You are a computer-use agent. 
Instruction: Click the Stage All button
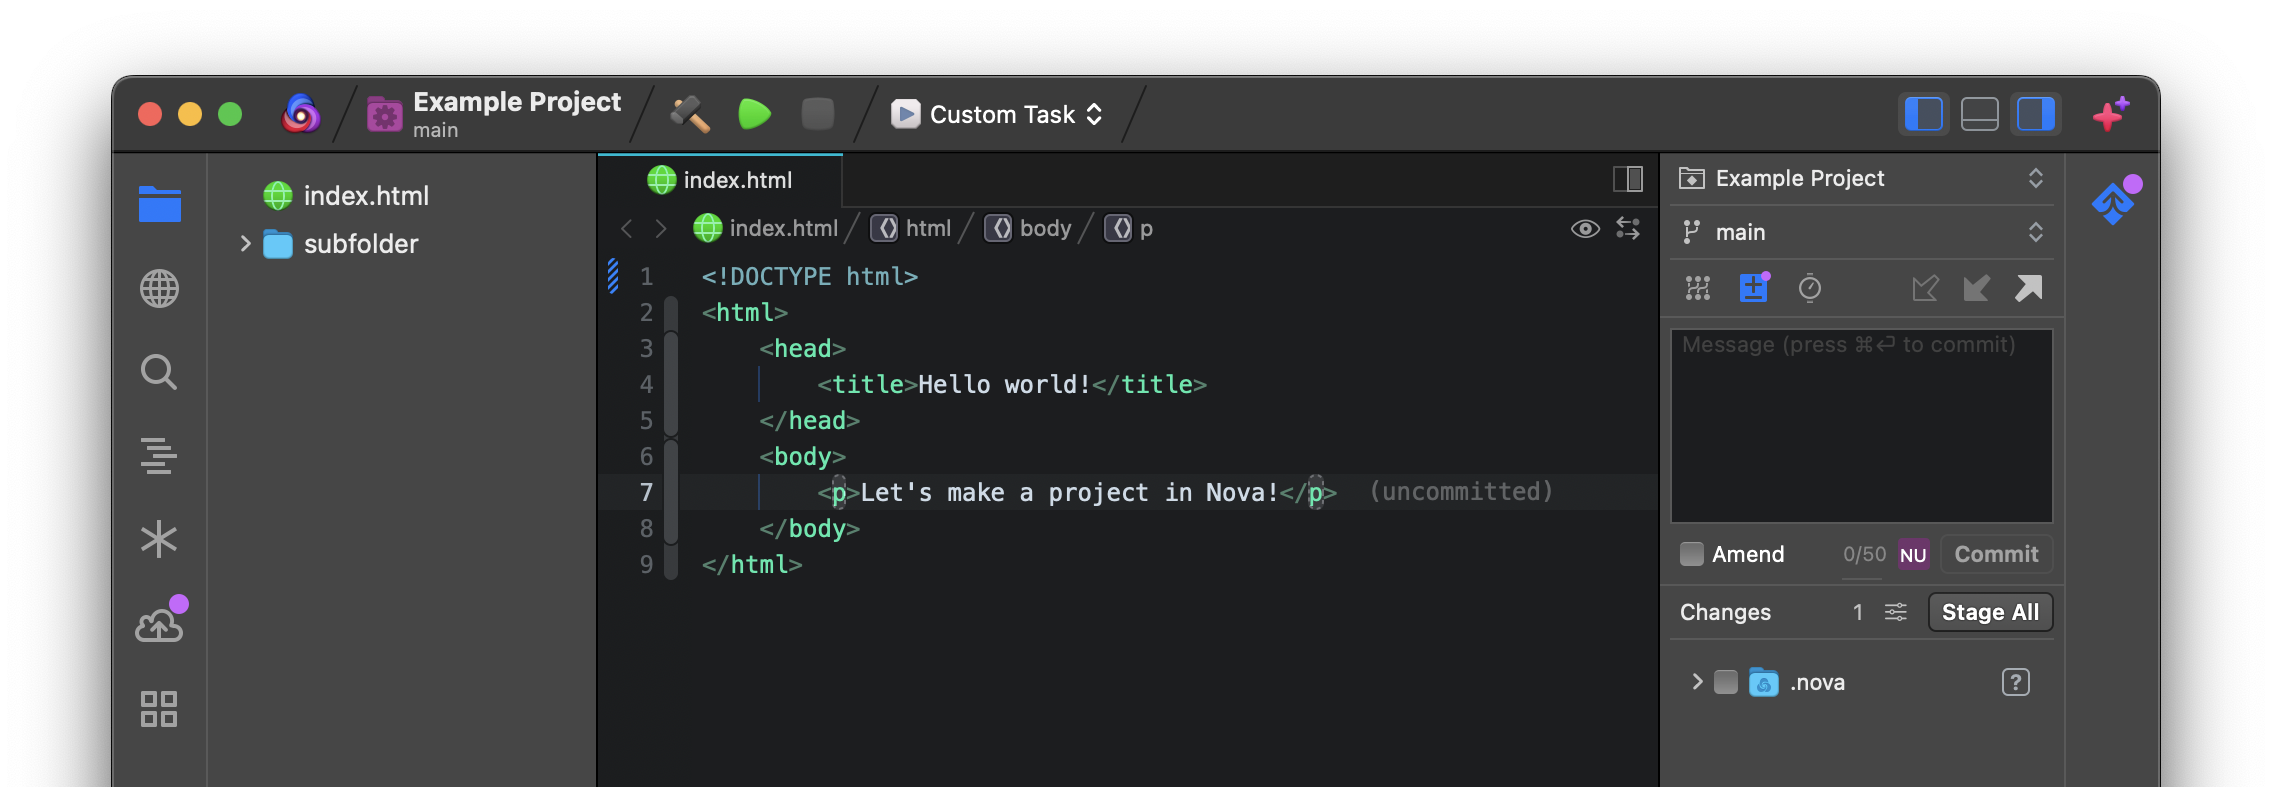(x=1990, y=612)
